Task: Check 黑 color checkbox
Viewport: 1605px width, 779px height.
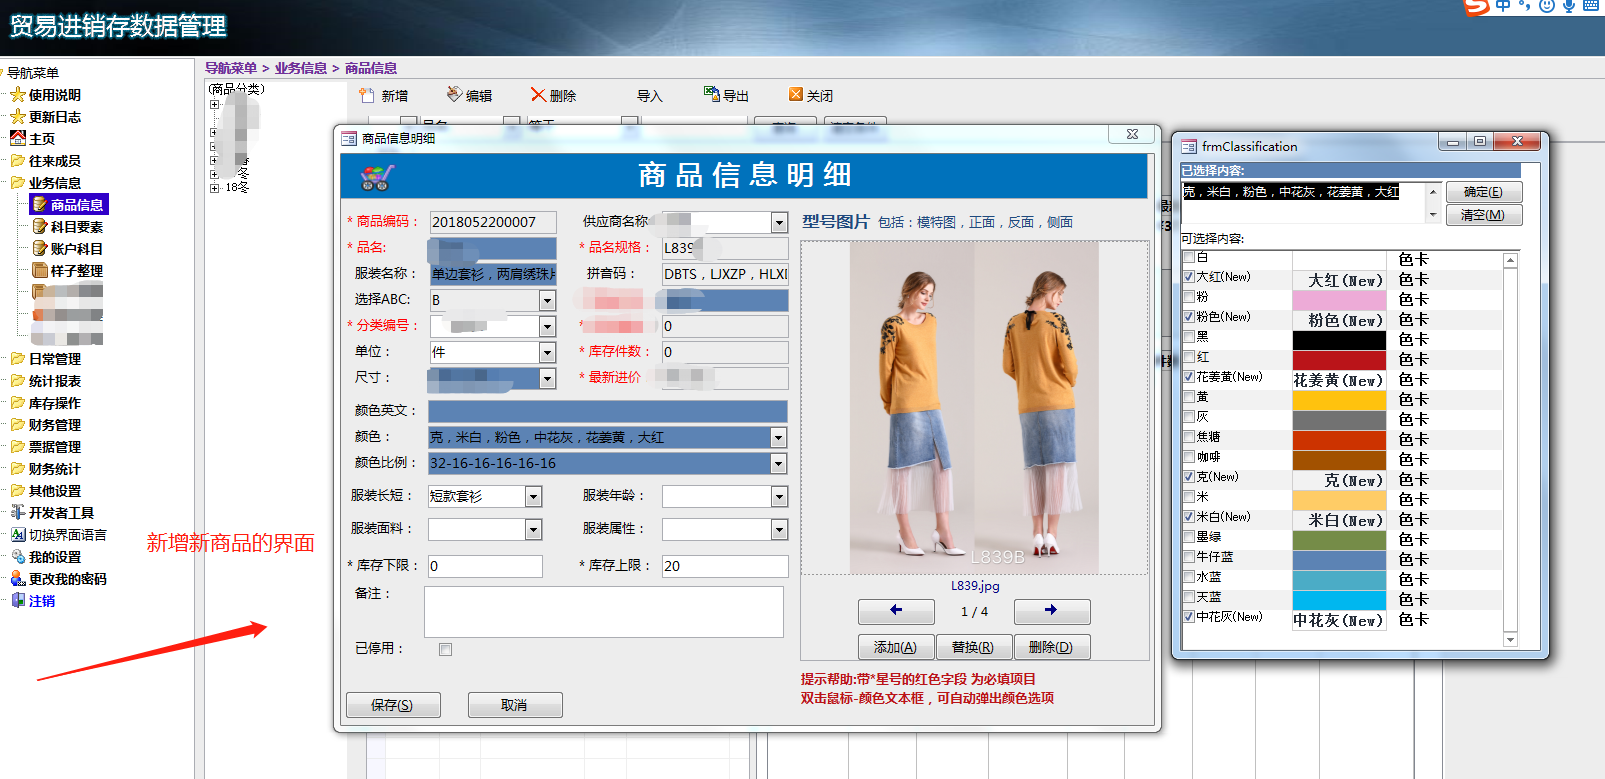Action: point(1189,337)
